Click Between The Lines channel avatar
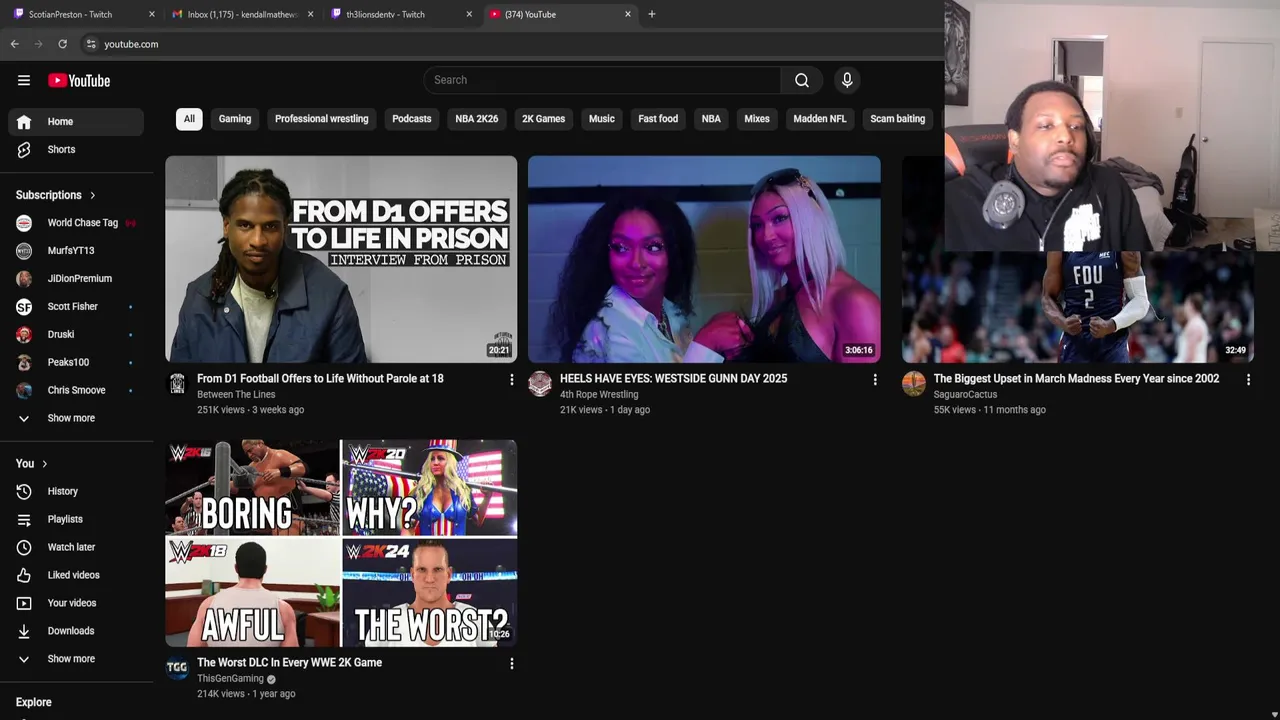 point(177,384)
